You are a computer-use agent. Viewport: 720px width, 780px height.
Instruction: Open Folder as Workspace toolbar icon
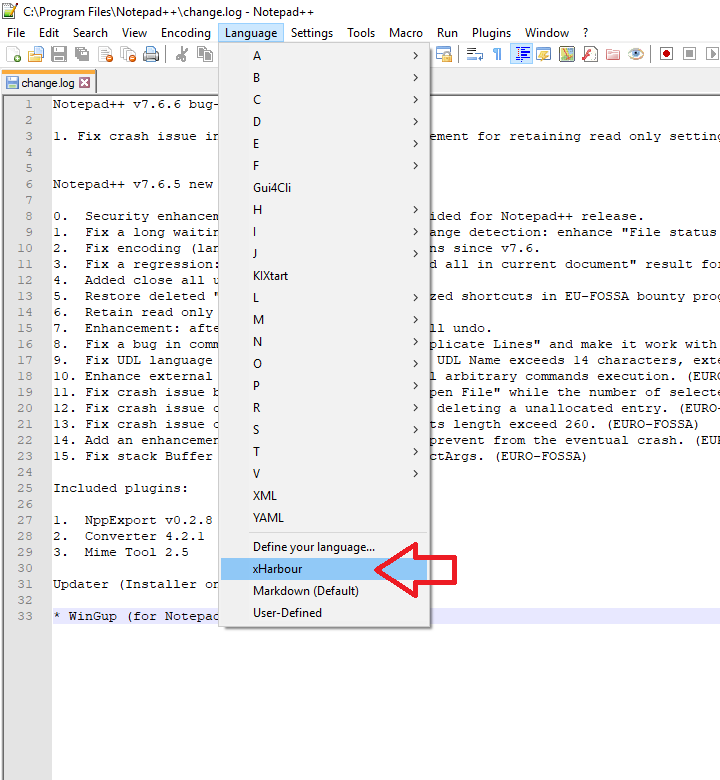613,54
